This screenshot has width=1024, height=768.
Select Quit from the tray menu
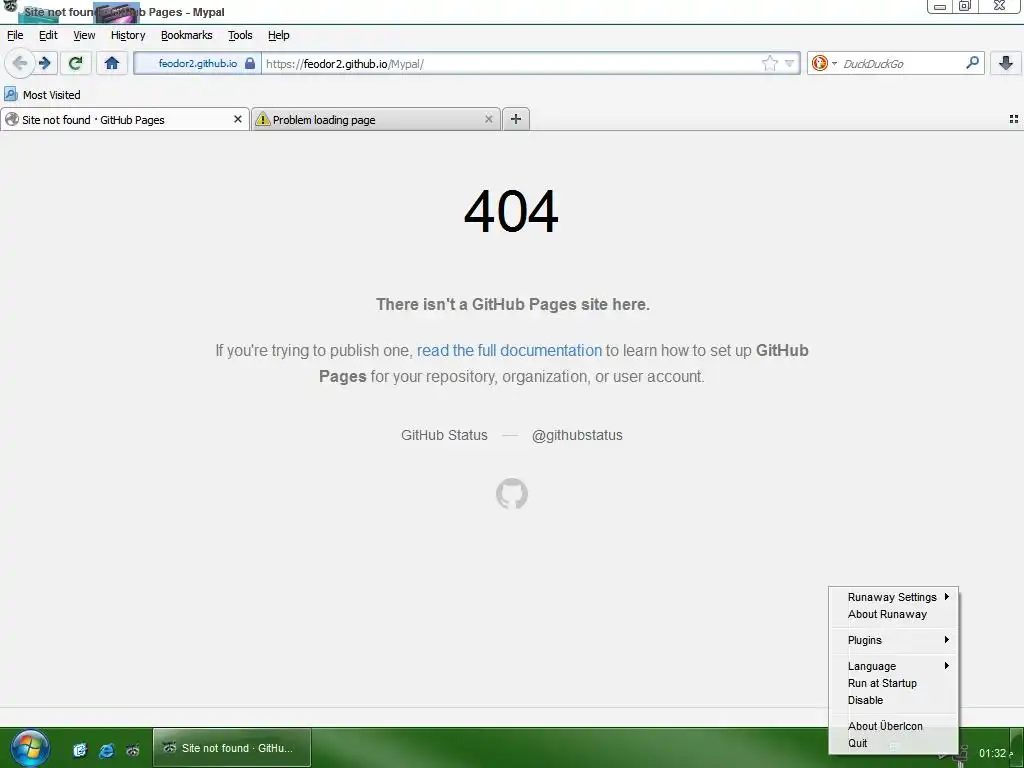point(893,743)
